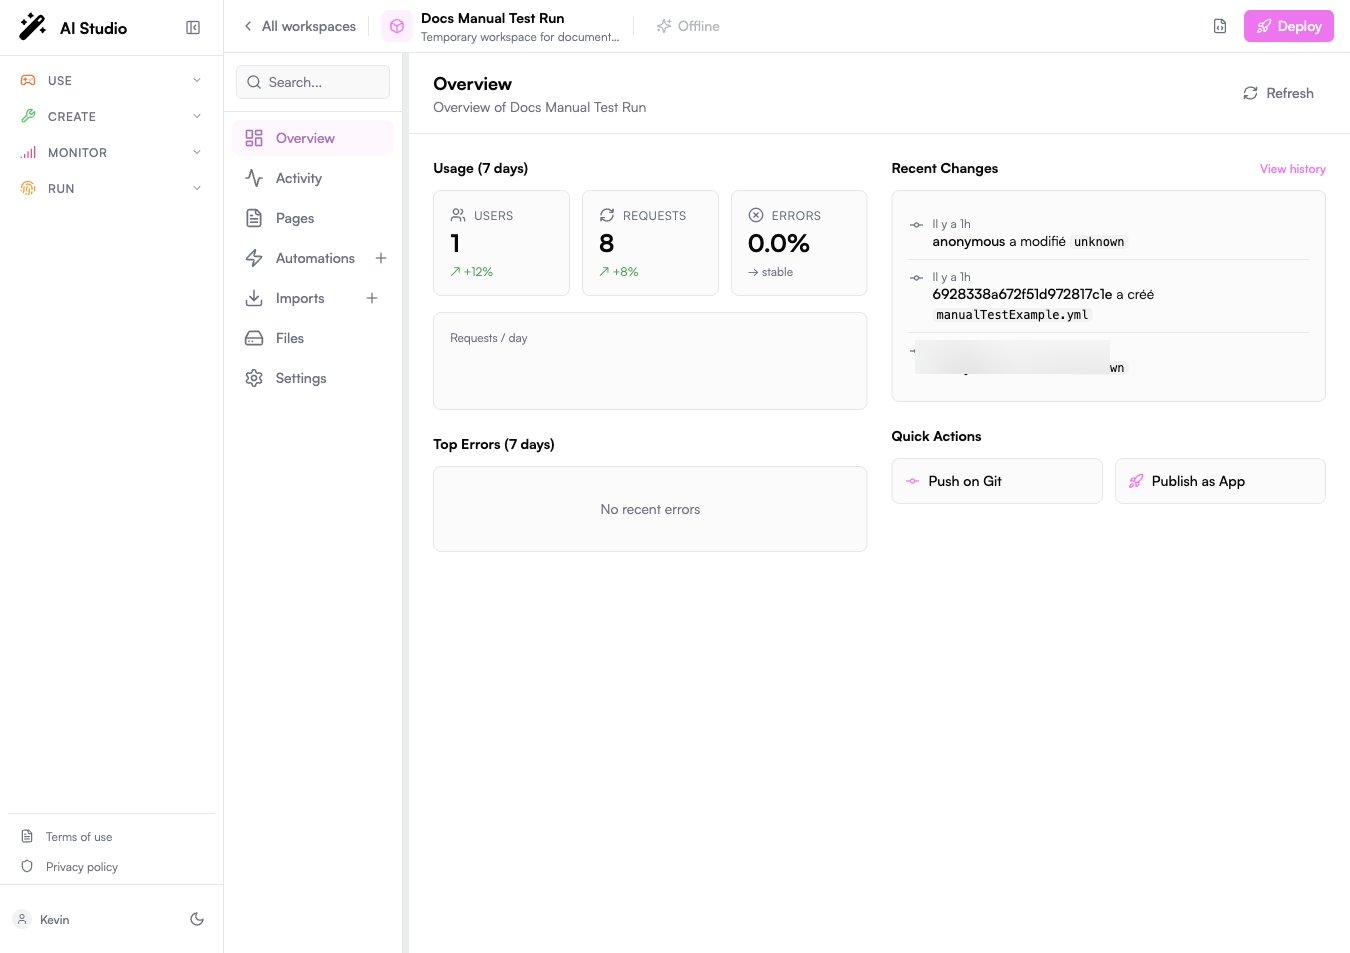Click the Files drive icon
Screen dimensions: 1350x953
click(254, 338)
